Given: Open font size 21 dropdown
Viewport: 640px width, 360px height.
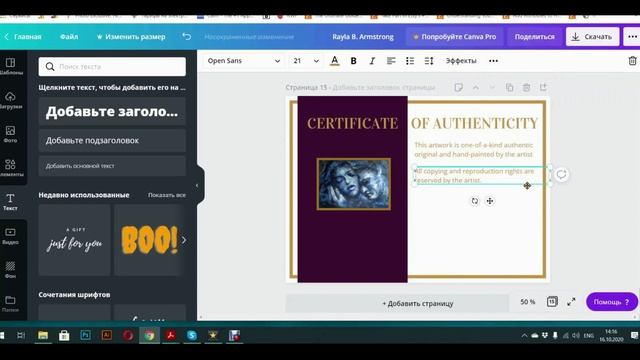Looking at the screenshot, I should point(306,61).
